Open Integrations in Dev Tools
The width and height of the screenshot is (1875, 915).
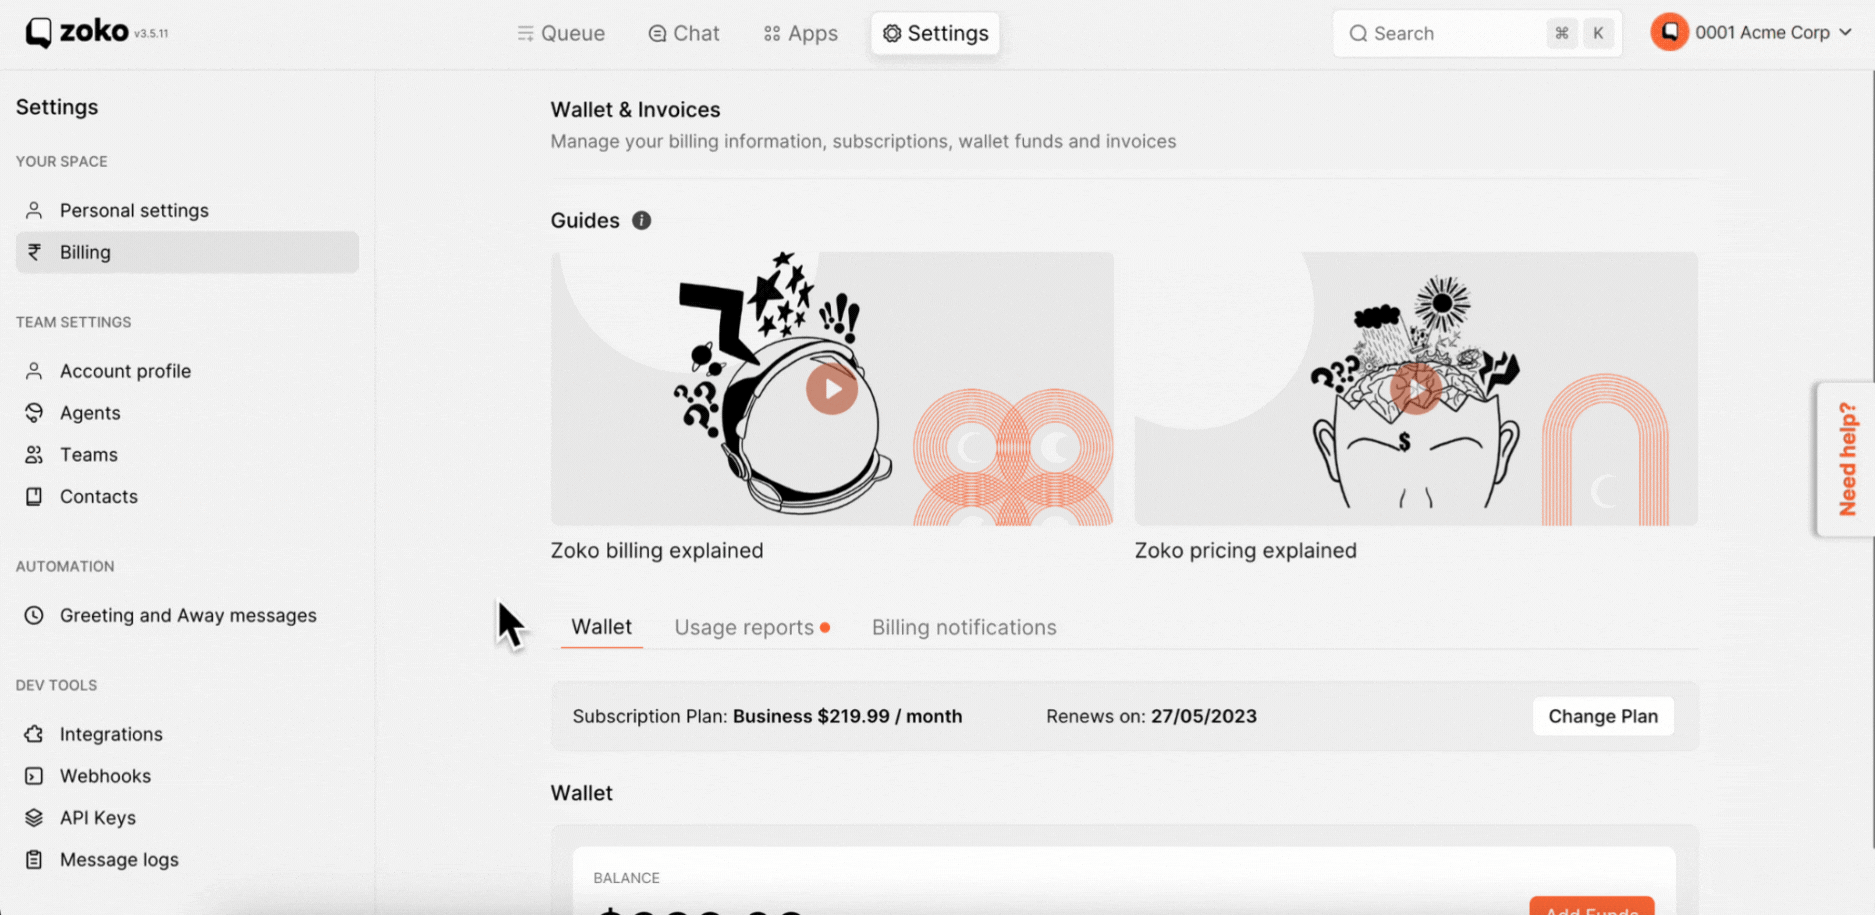(x=187, y=734)
